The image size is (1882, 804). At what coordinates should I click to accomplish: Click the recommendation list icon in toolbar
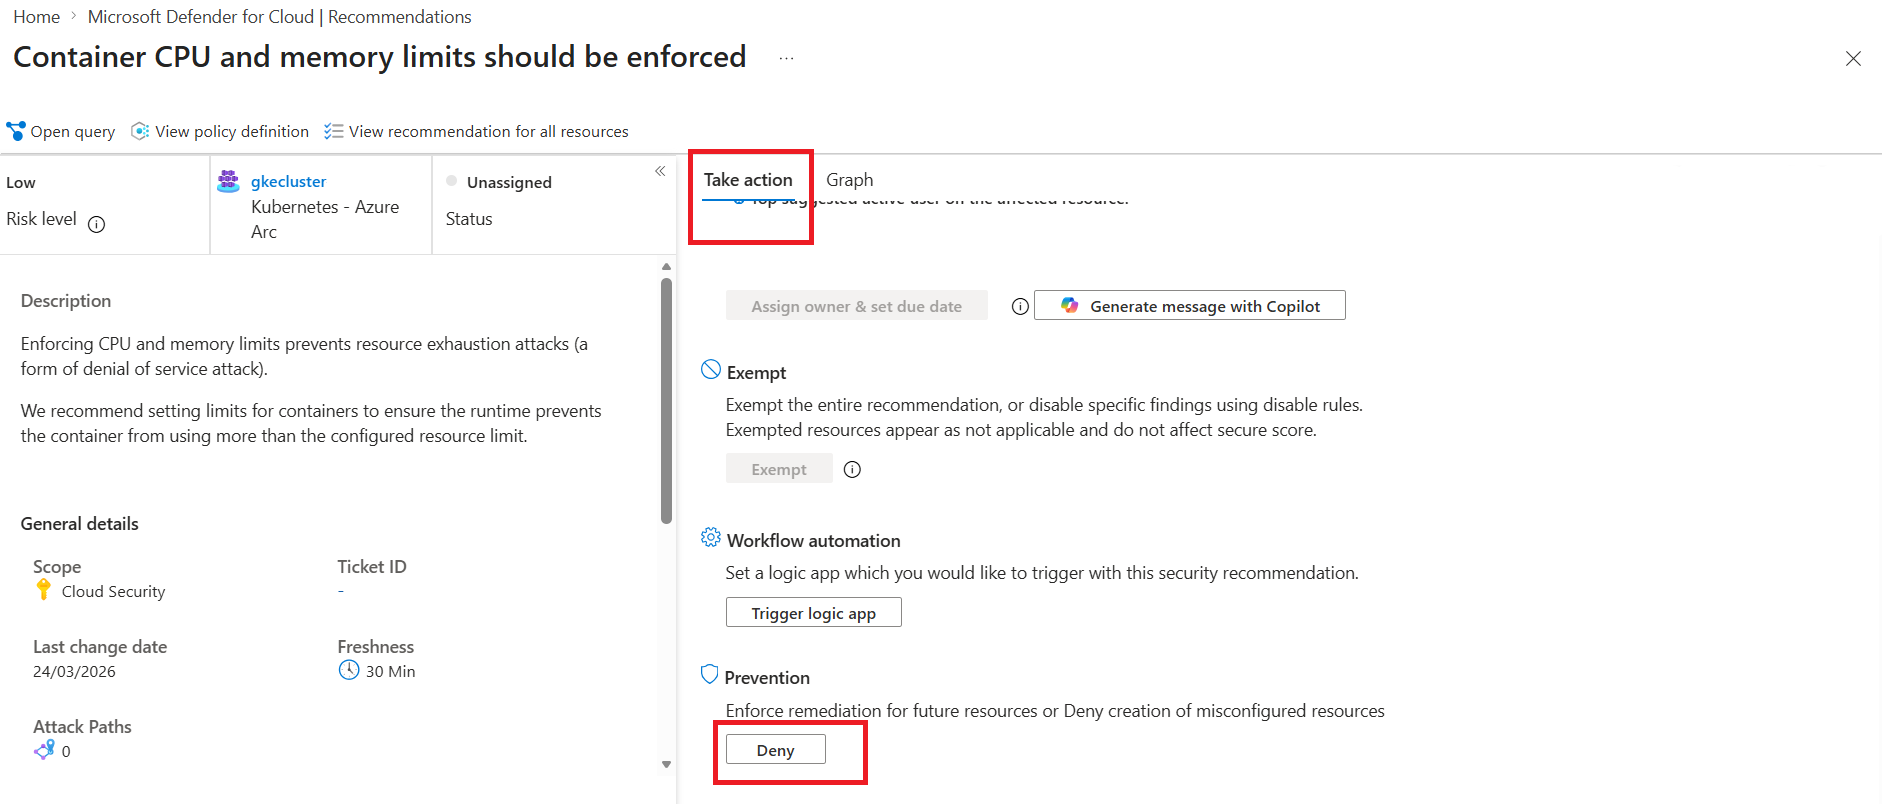[x=334, y=131]
